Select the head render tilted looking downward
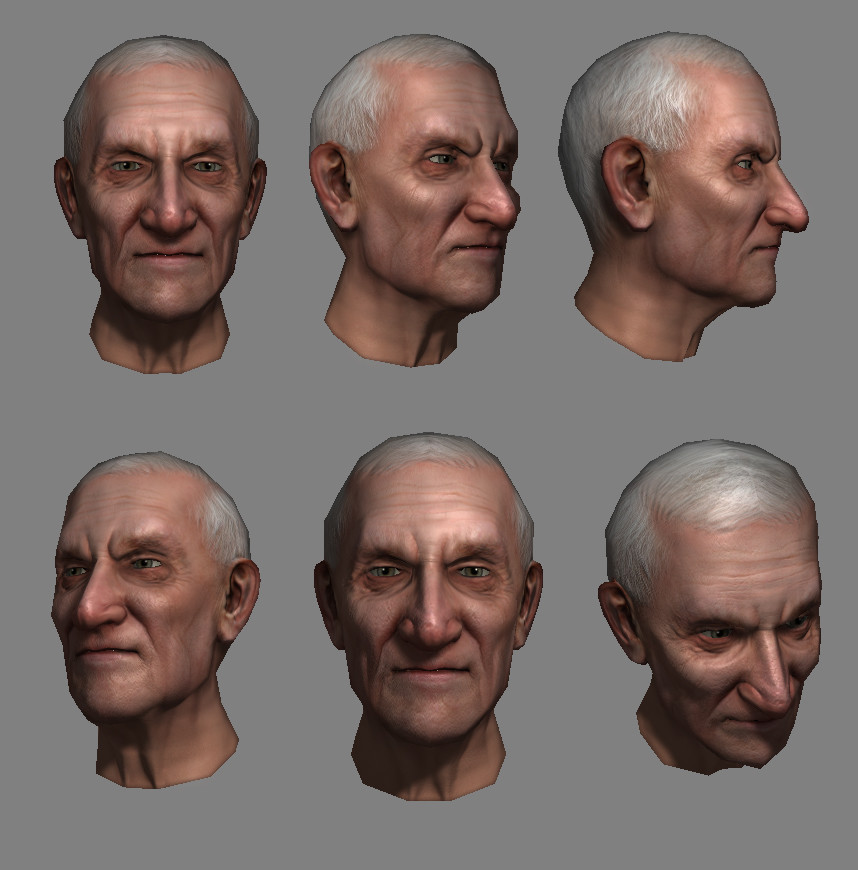This screenshot has width=858, height=870. [x=710, y=607]
